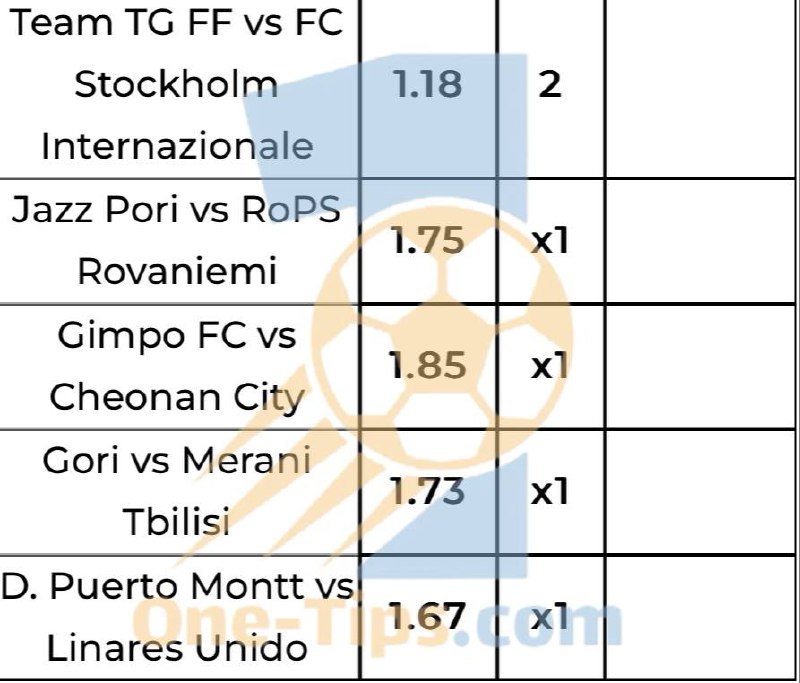
Task: Select the 1.18 odds cell
Action: tap(428, 84)
